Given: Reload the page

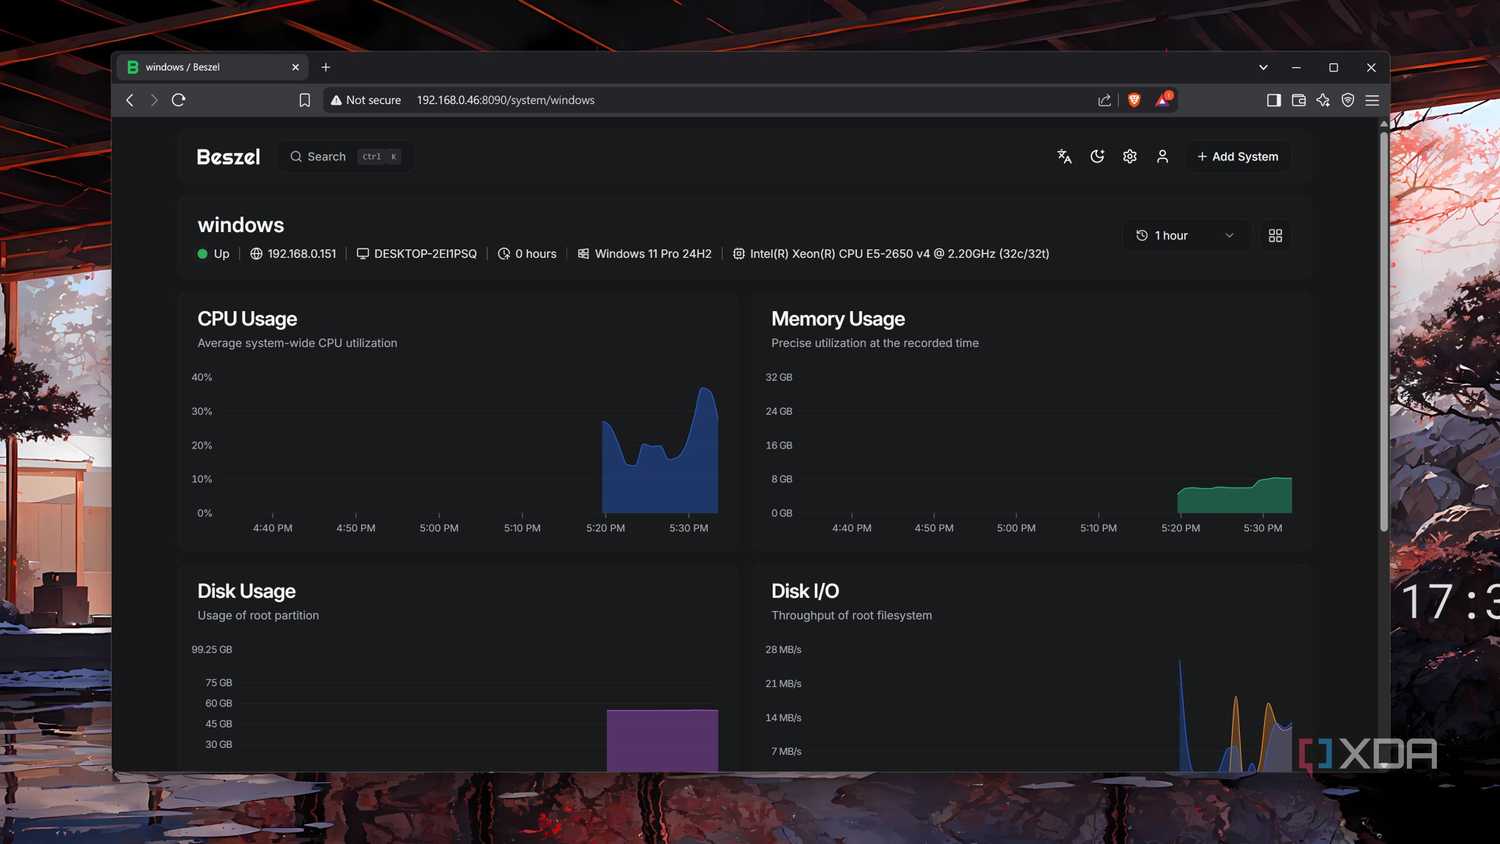Looking at the screenshot, I should pyautogui.click(x=179, y=100).
